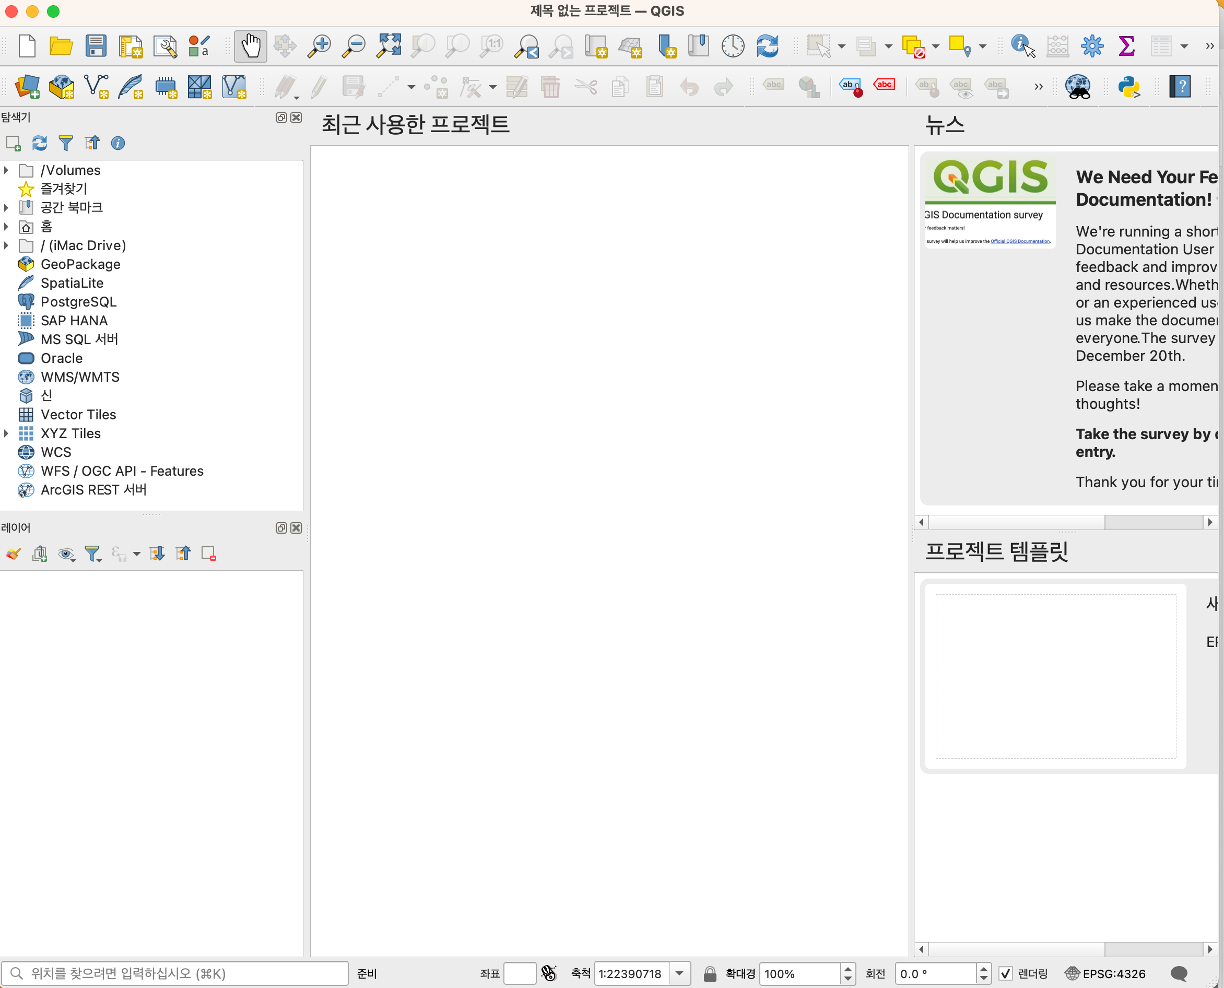This screenshot has height=988, width=1224.
Task: Open the Select Features tool dropdown arrow
Action: click(x=841, y=46)
